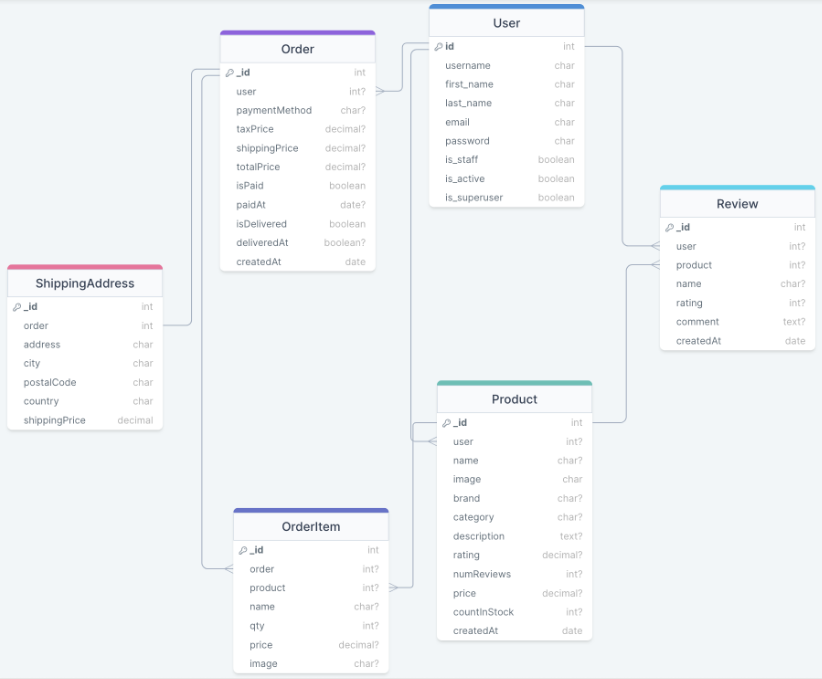The width and height of the screenshot is (822, 679).
Task: Click the brand field in Product
Action: click(x=514, y=498)
